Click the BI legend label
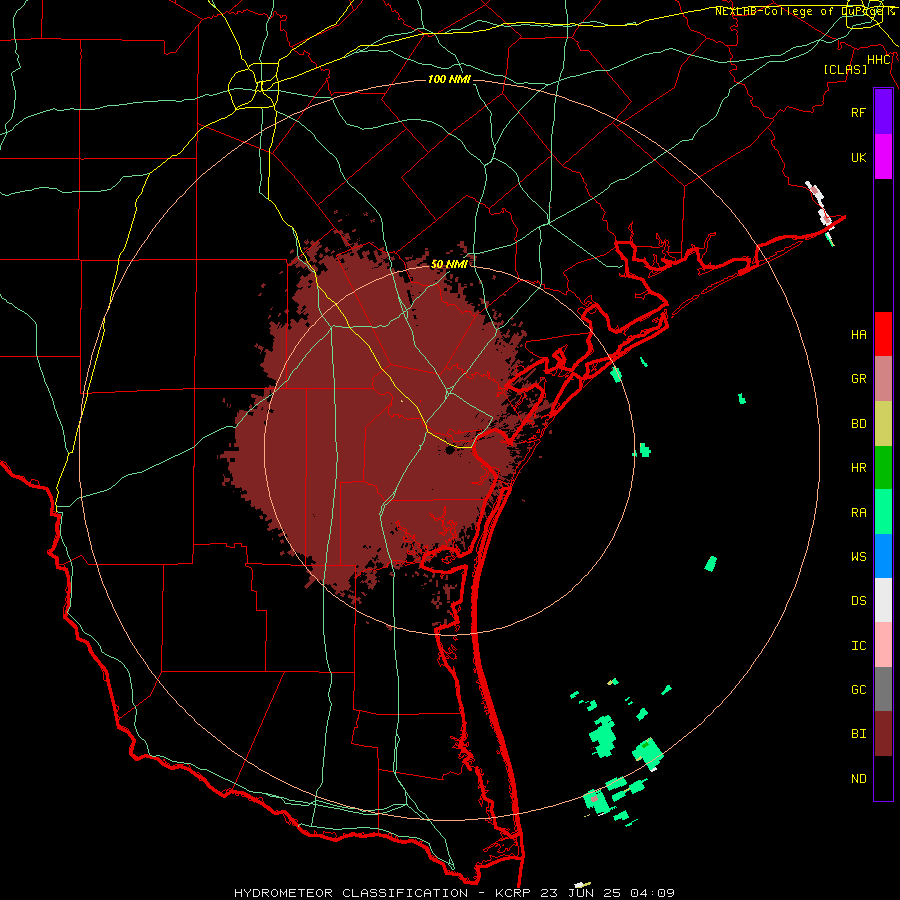This screenshot has width=900, height=900. click(x=858, y=734)
